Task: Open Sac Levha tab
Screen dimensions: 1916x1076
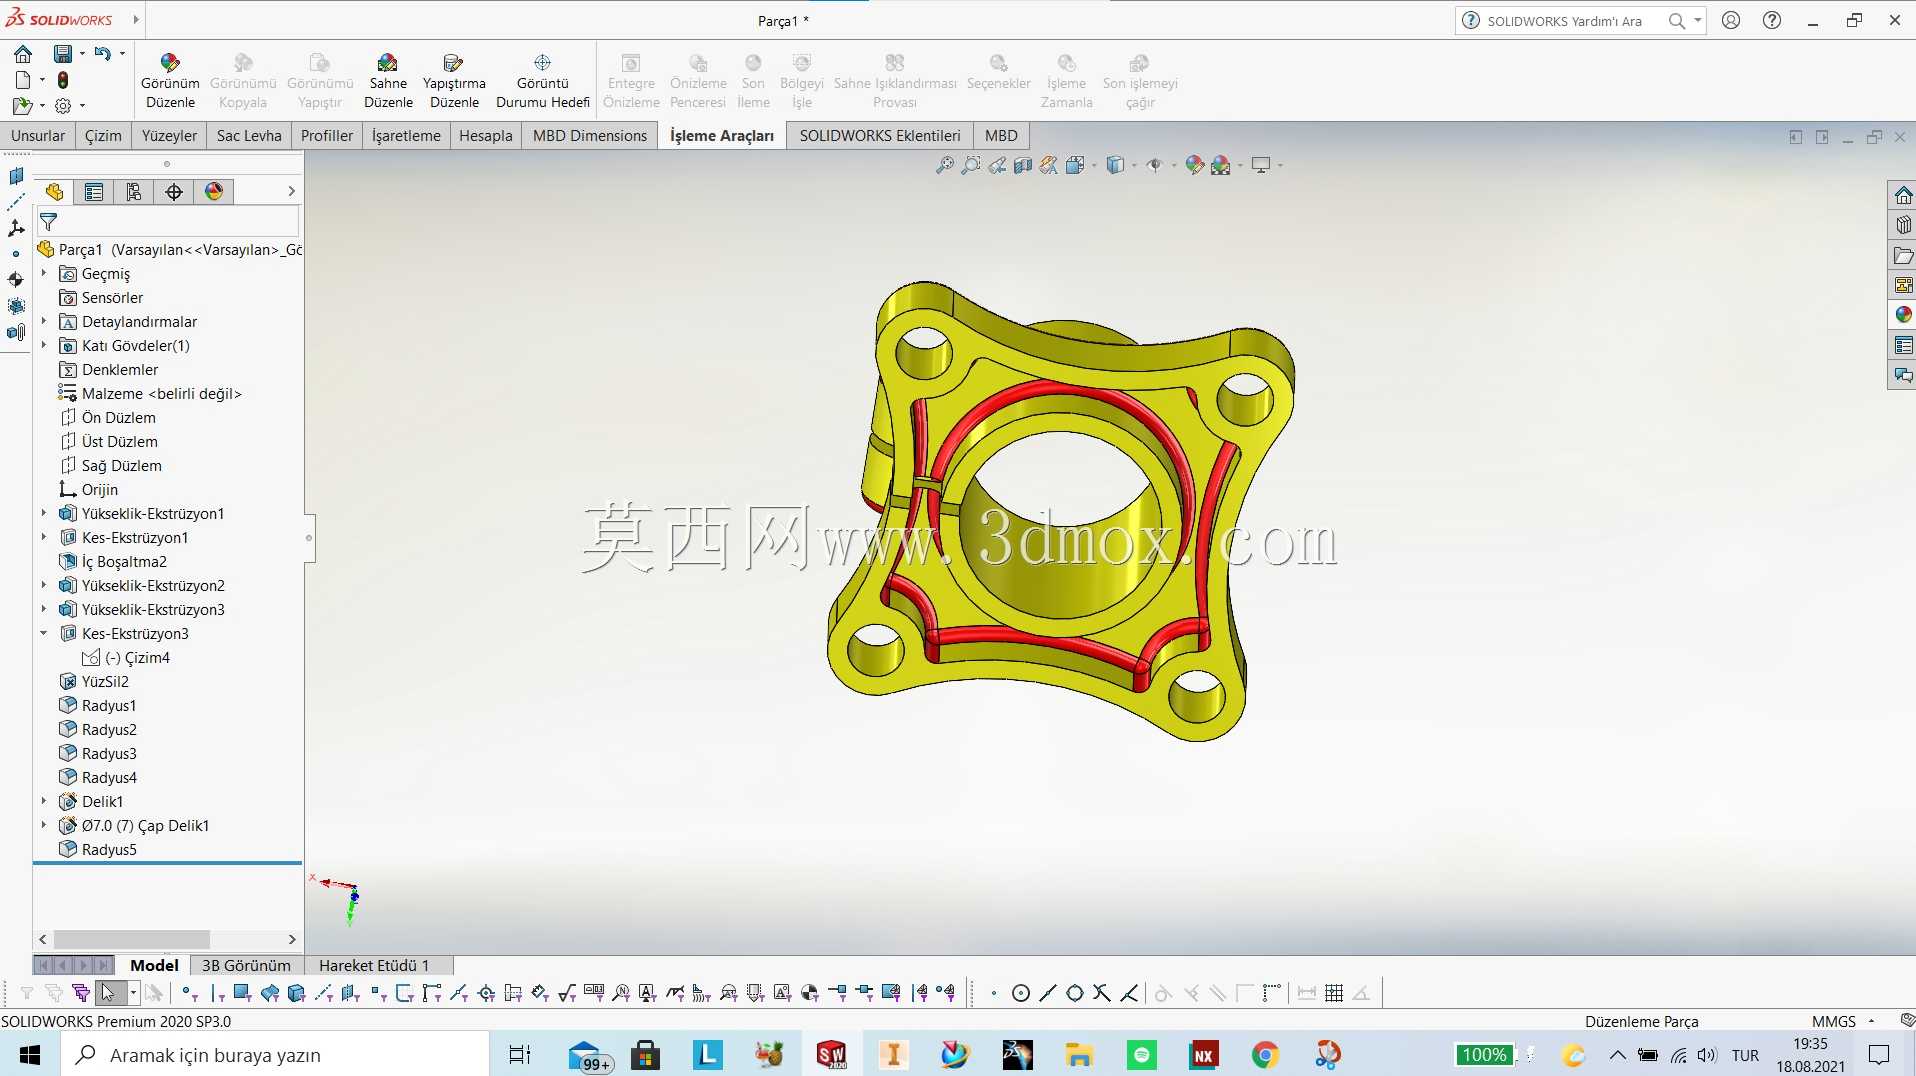Action: (249, 135)
